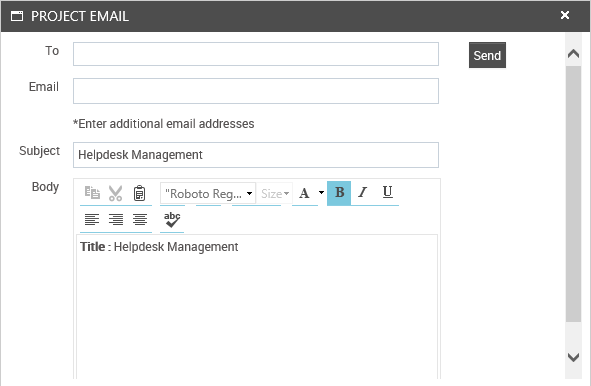
Task: Send the project email
Action: click(x=487, y=55)
